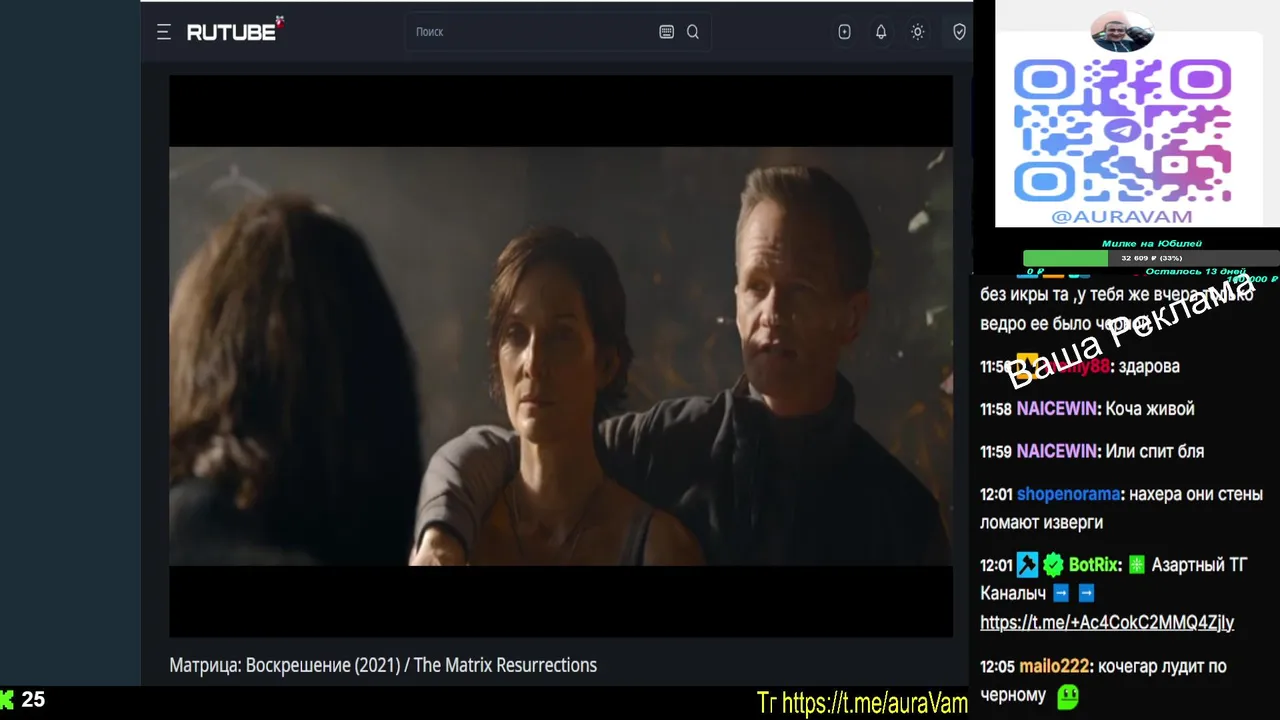Screen dimensions: 1280x720
Task: Click the shield icon in Rutube header
Action: (x=959, y=32)
